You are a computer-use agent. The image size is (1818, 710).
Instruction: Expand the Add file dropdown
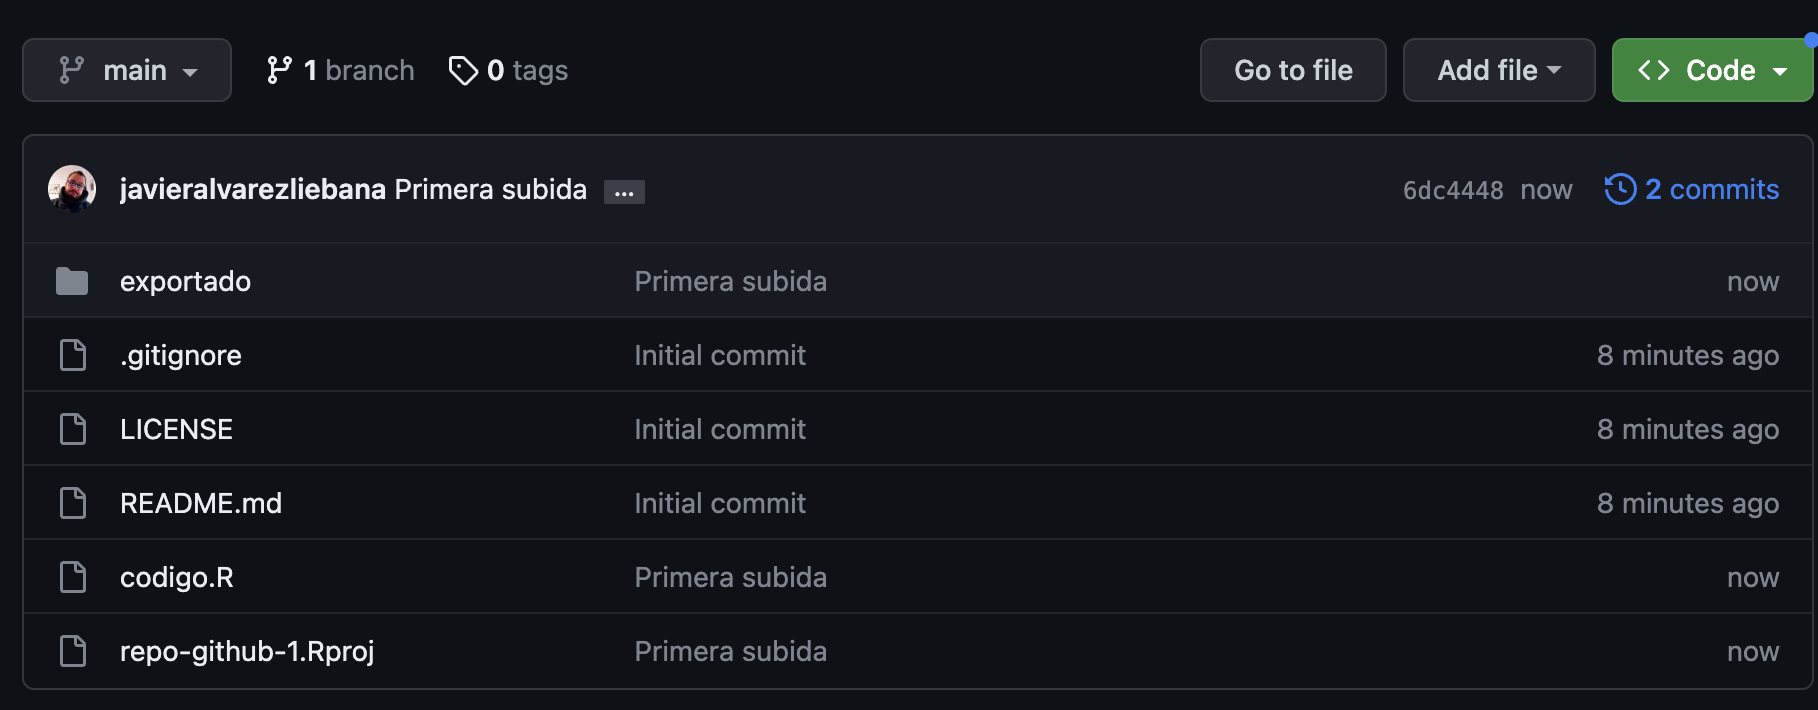[1498, 70]
